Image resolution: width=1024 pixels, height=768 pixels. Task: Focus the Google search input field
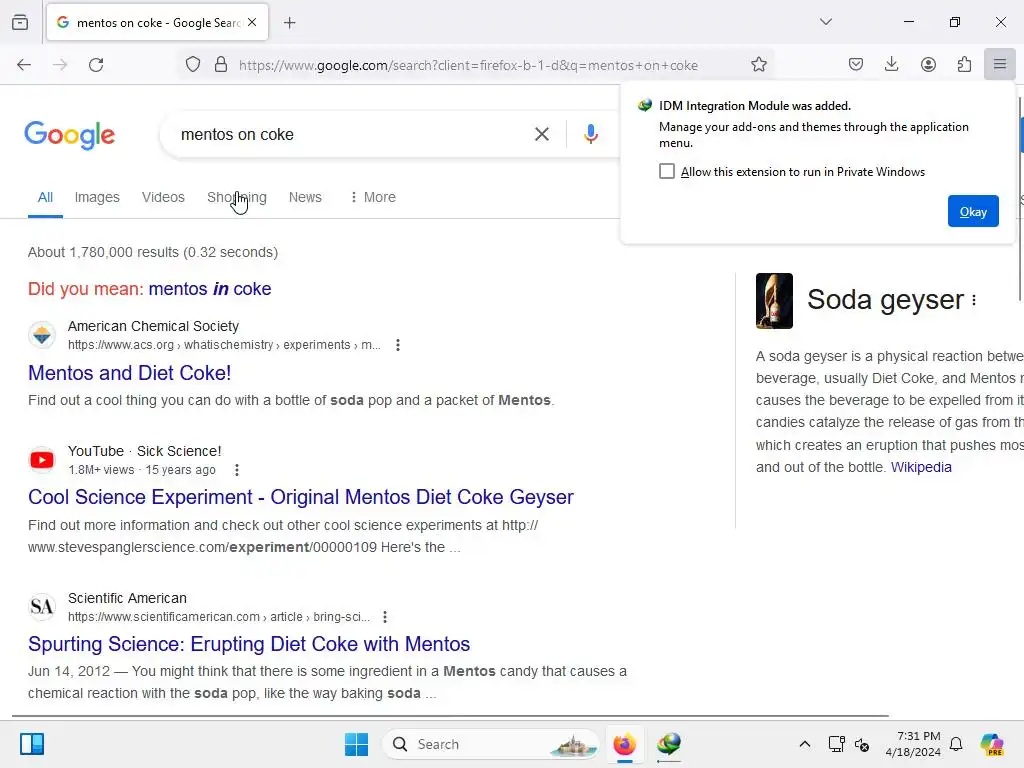[x=353, y=135]
